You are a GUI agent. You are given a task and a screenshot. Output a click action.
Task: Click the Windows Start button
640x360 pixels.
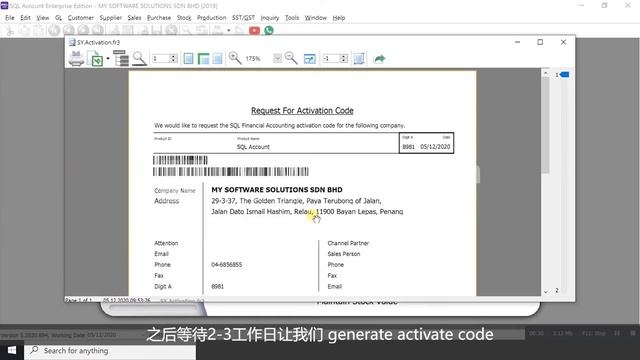click(x=12, y=350)
